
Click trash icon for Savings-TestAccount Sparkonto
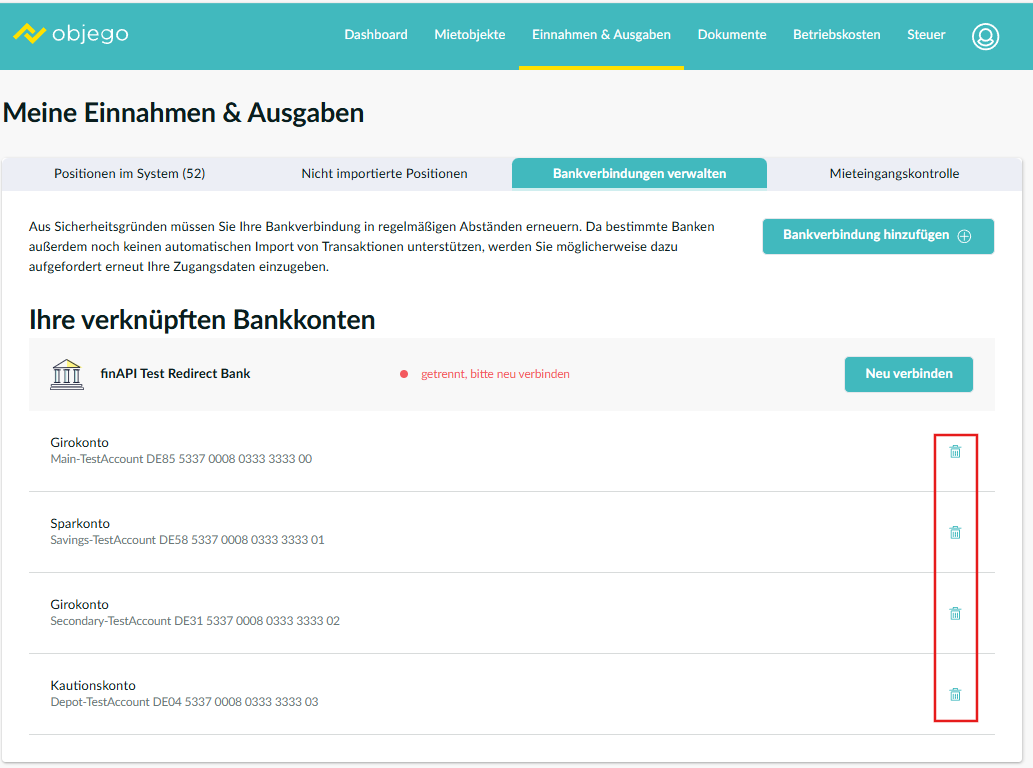point(955,532)
